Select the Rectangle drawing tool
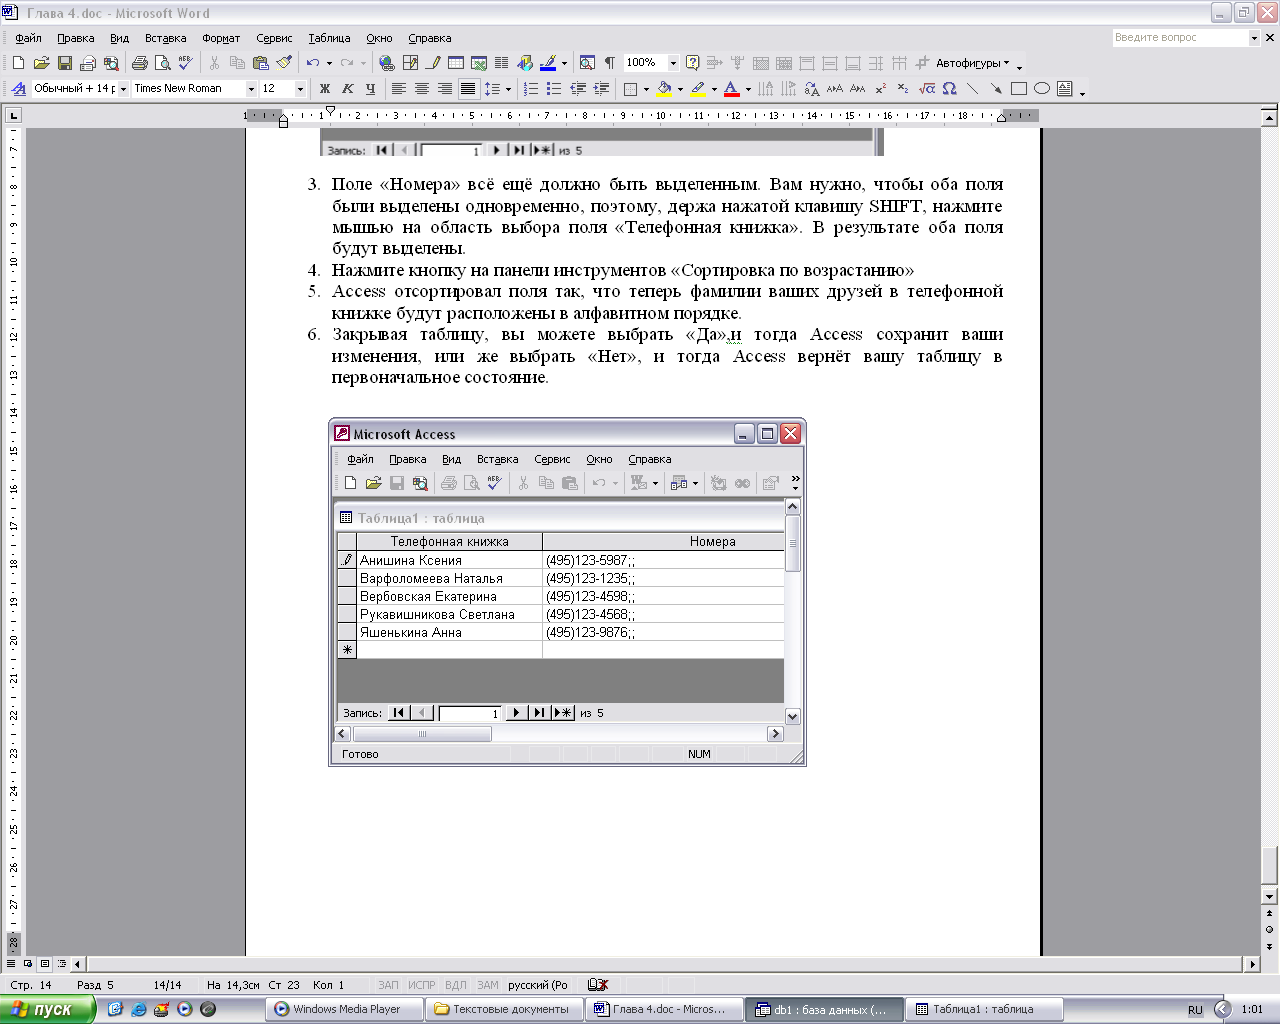 pyautogui.click(x=1019, y=89)
